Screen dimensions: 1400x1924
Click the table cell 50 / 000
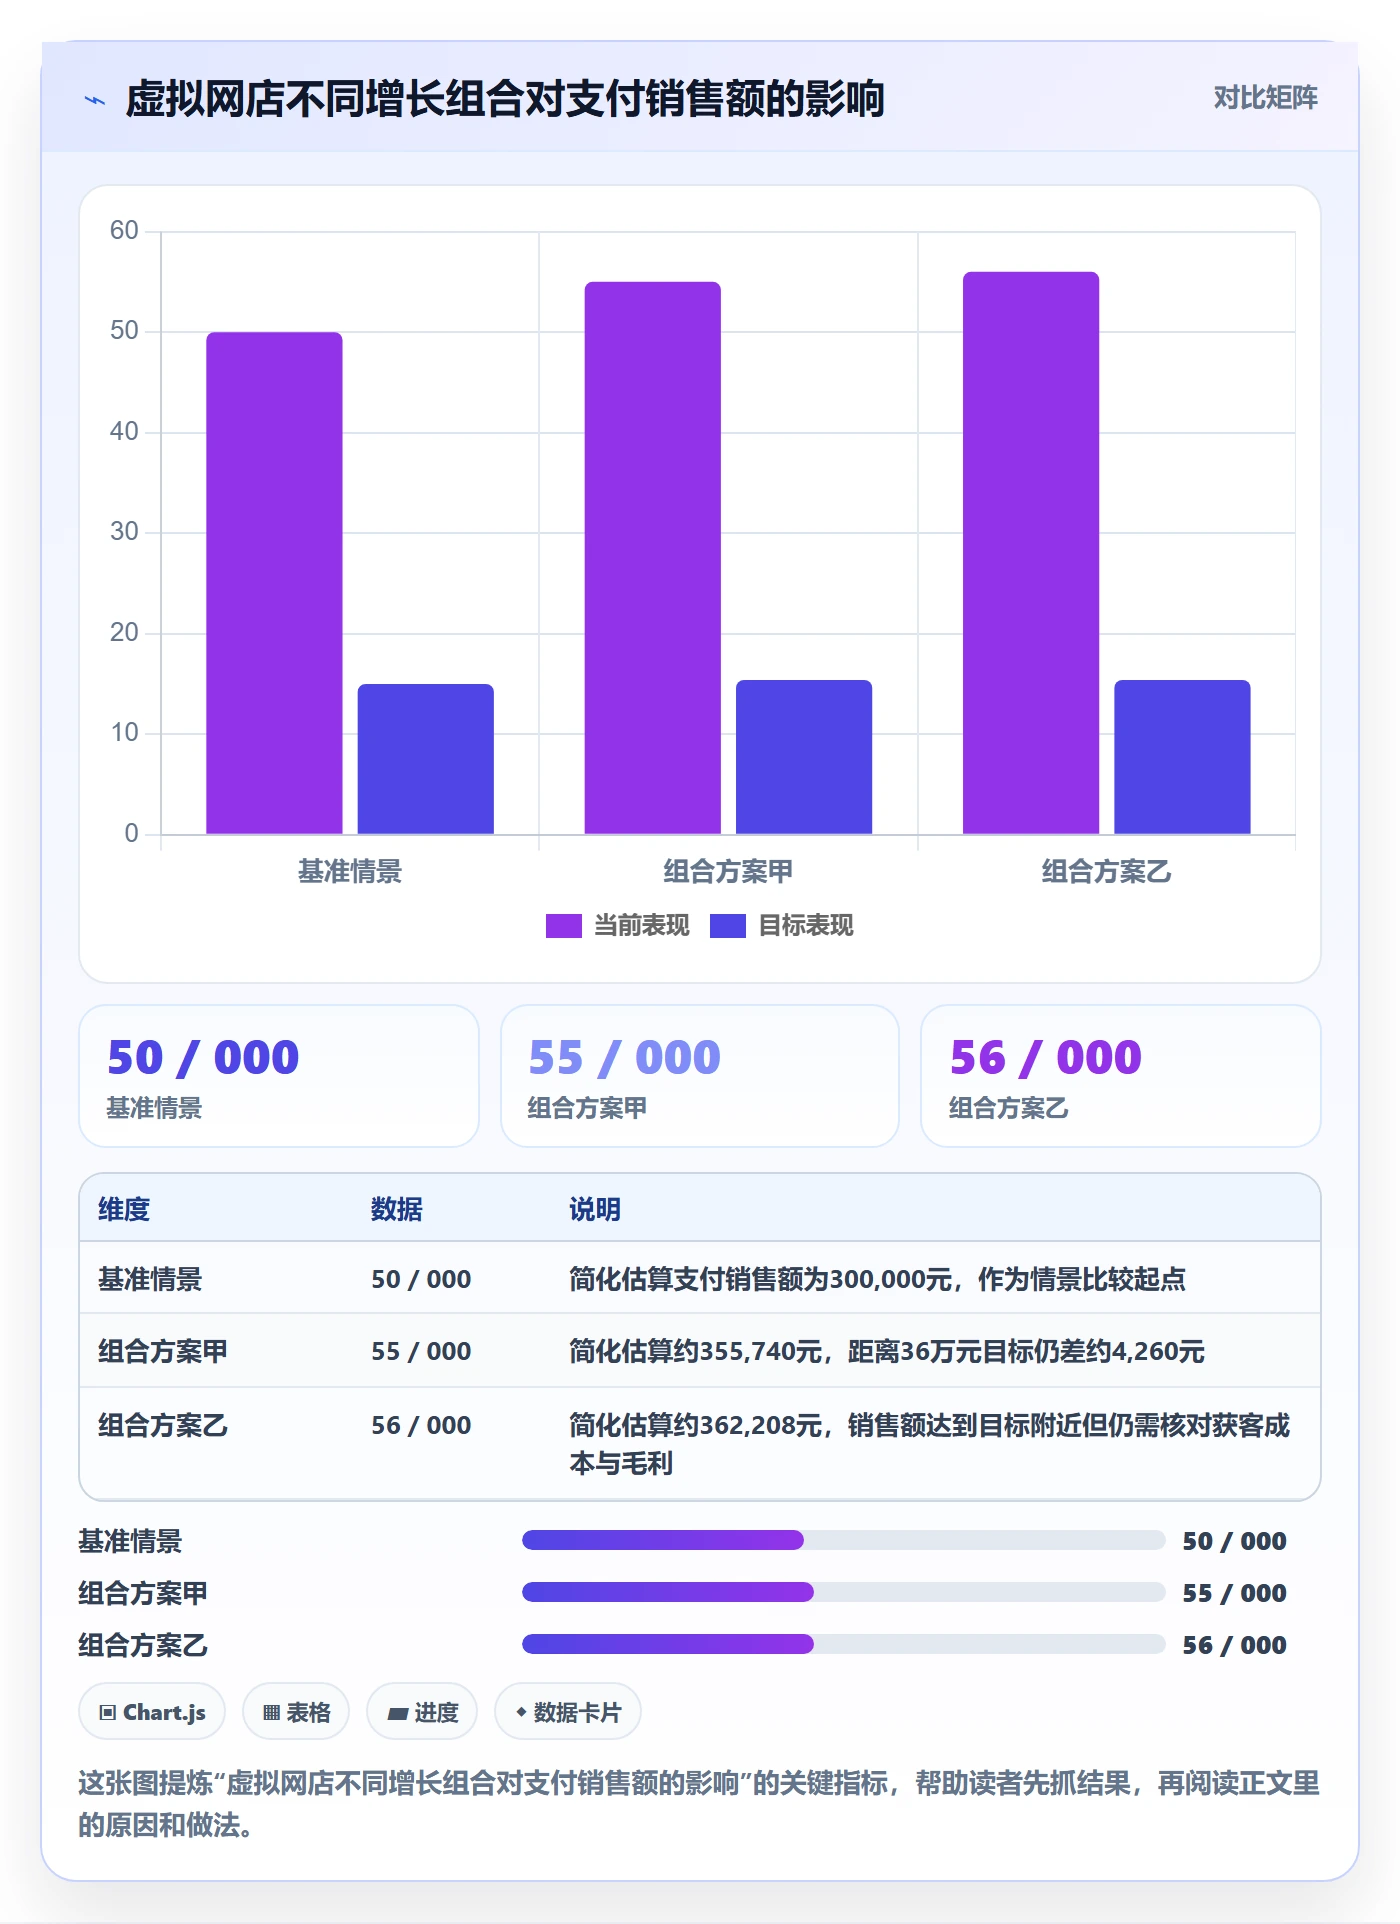tap(421, 1279)
